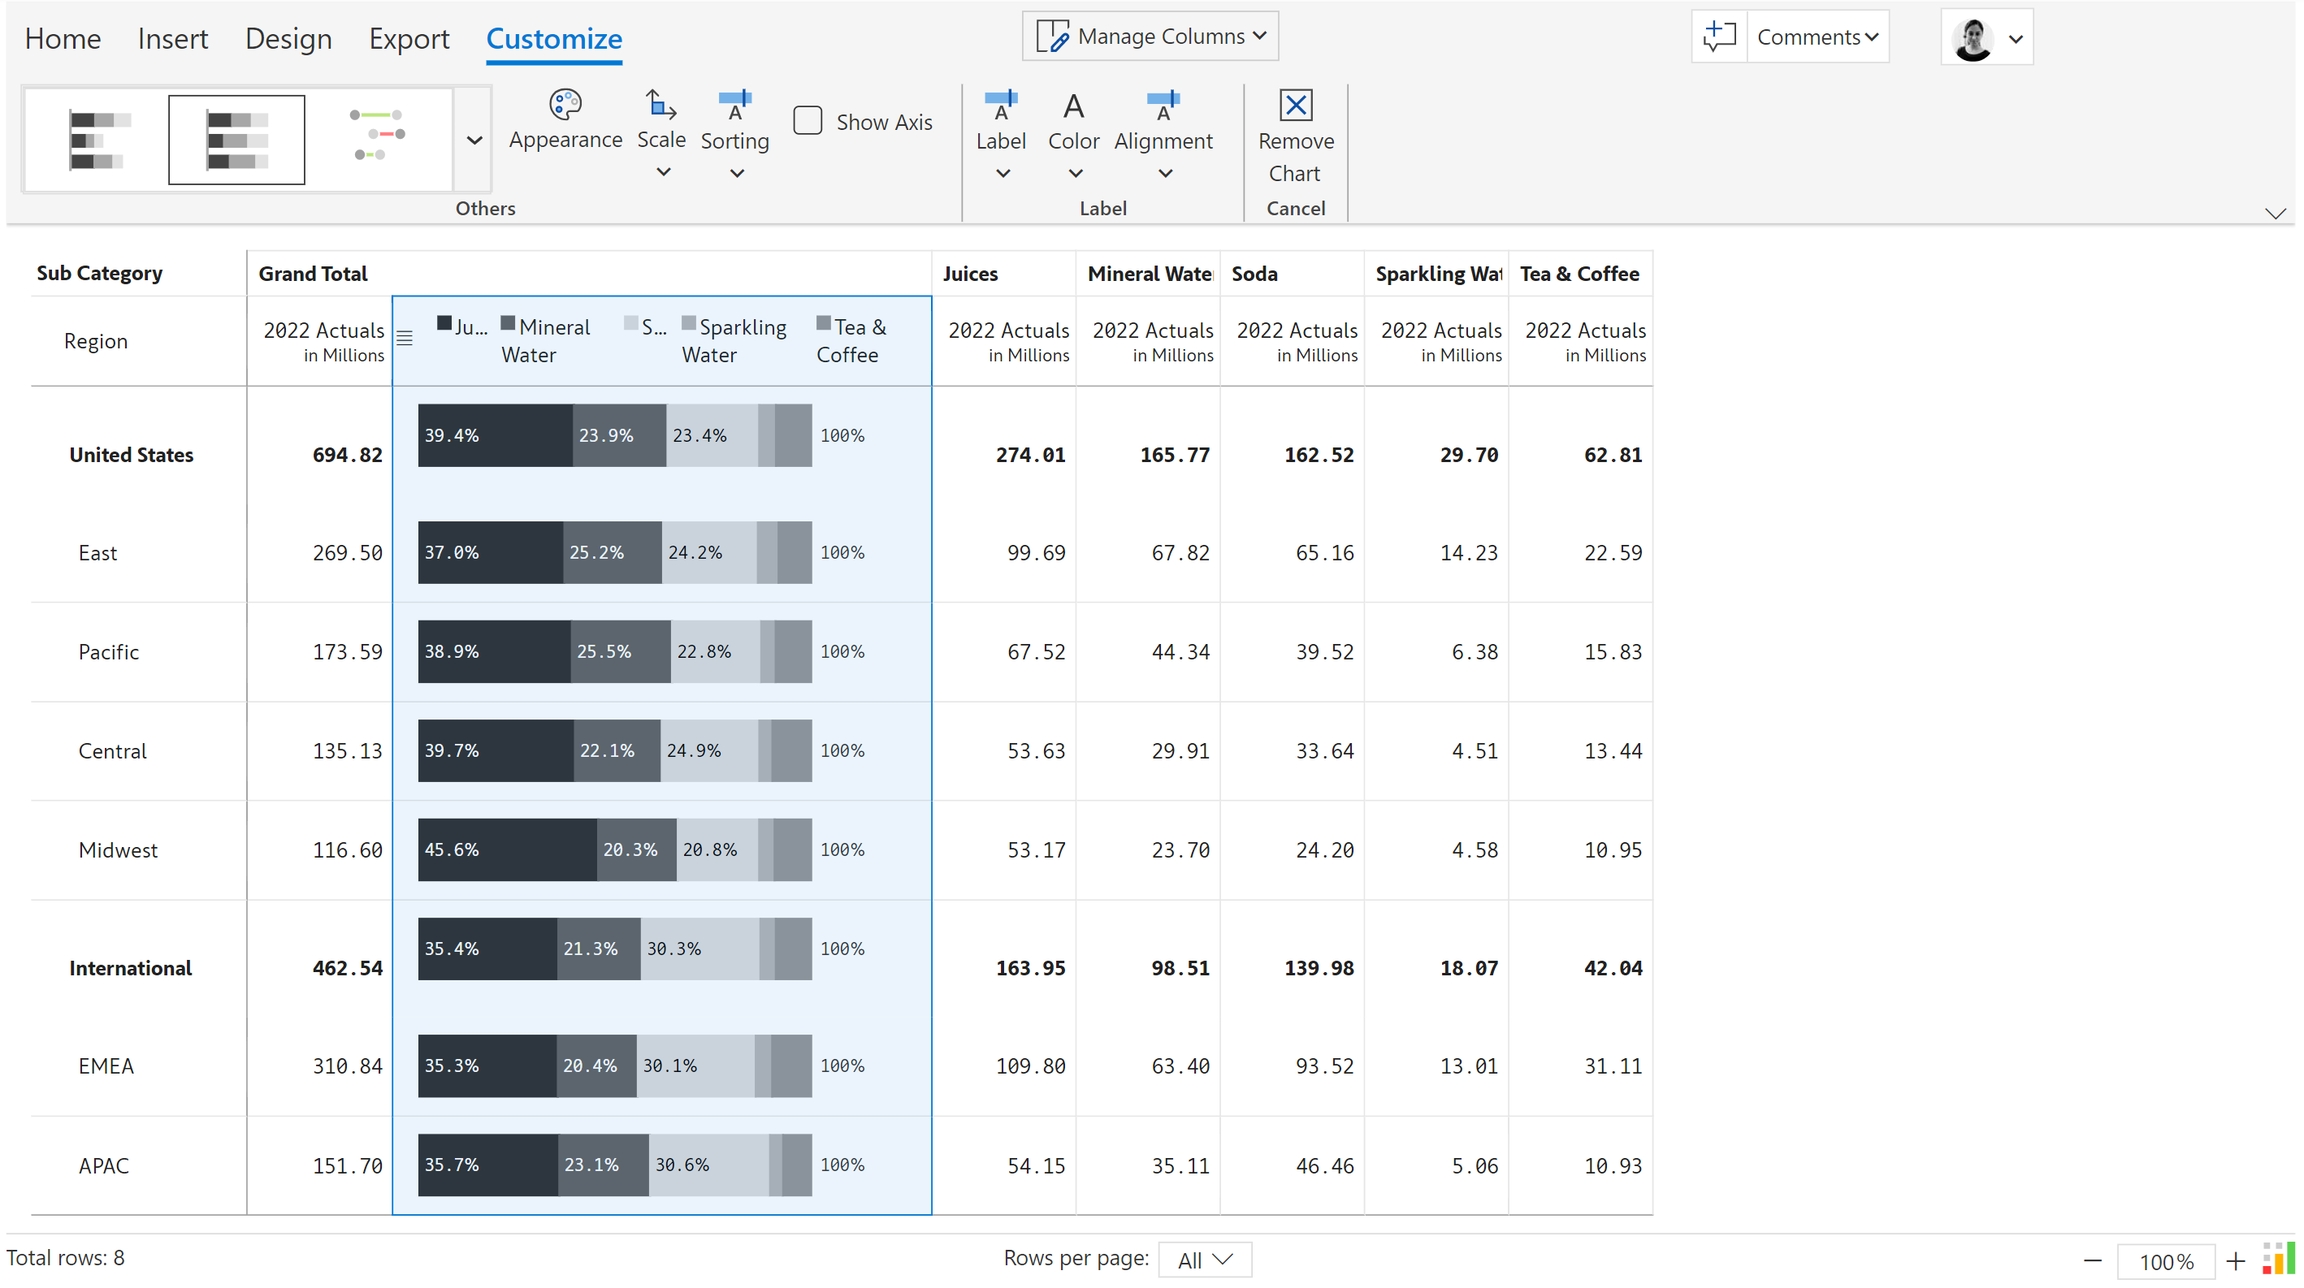Select the clustered bar chart style
Image resolution: width=2304 pixels, height=1288 pixels.
click(x=99, y=138)
